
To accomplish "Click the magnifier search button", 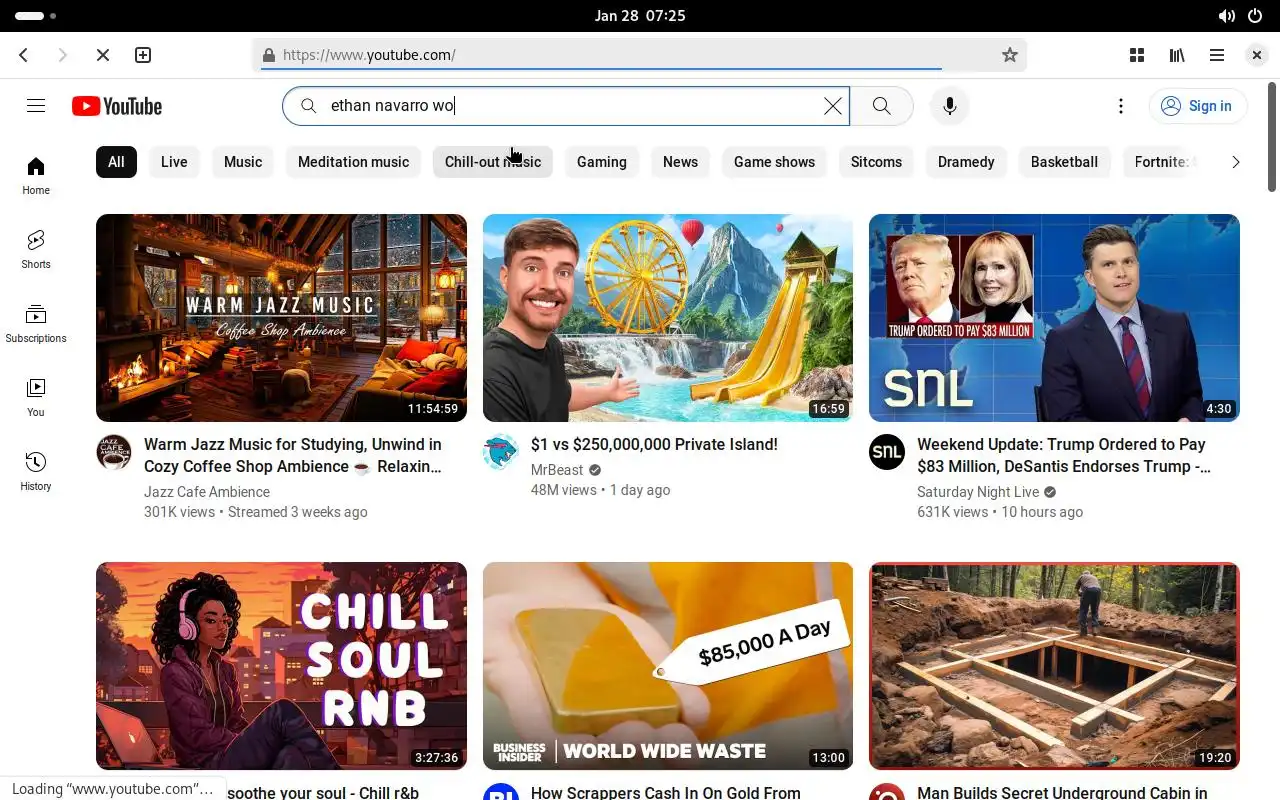I will pos(881,106).
